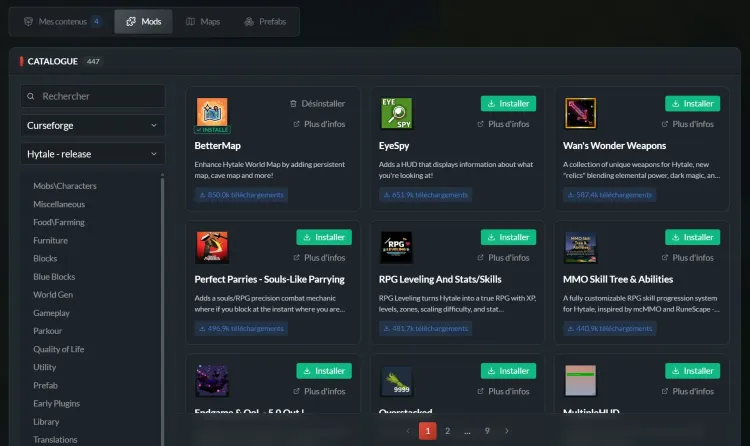The width and height of the screenshot is (750, 446).
Task: Click the MMO Skill Tree mod icon
Action: point(580,247)
